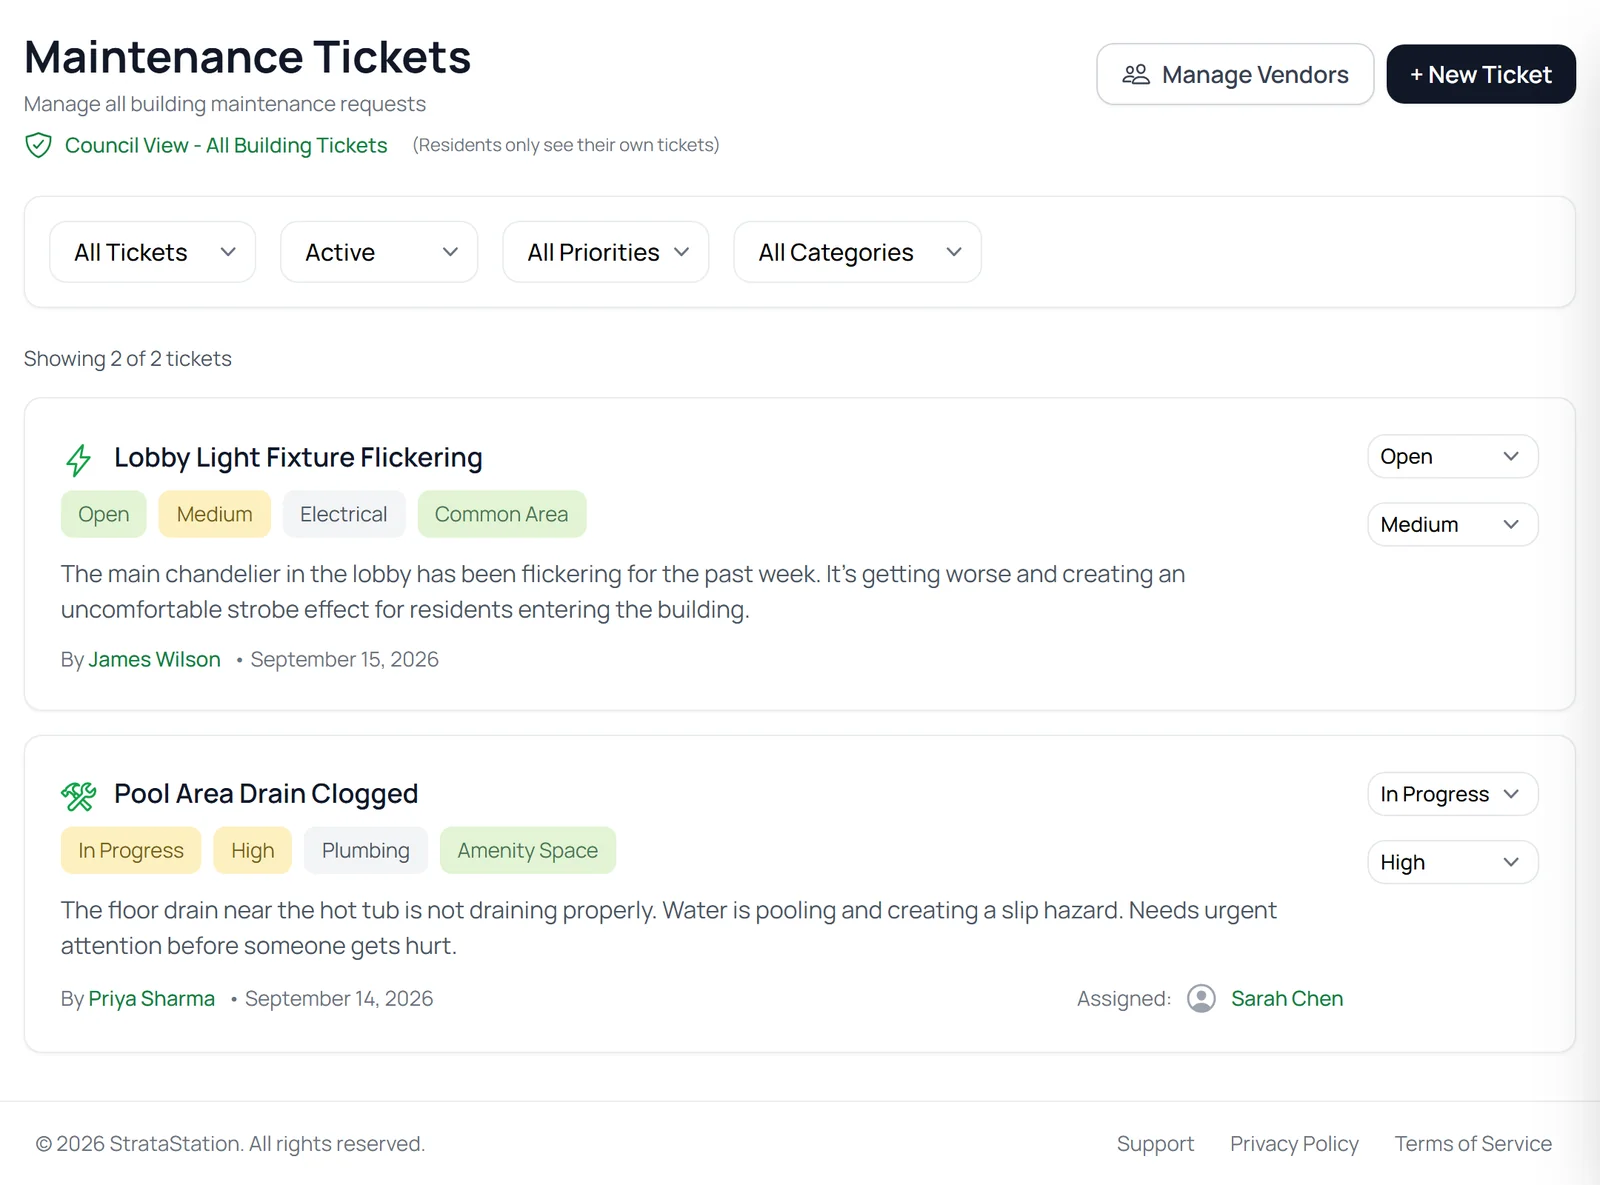Click the September 14, 2026 date
The height and width of the screenshot is (1185, 1600).
[339, 999]
